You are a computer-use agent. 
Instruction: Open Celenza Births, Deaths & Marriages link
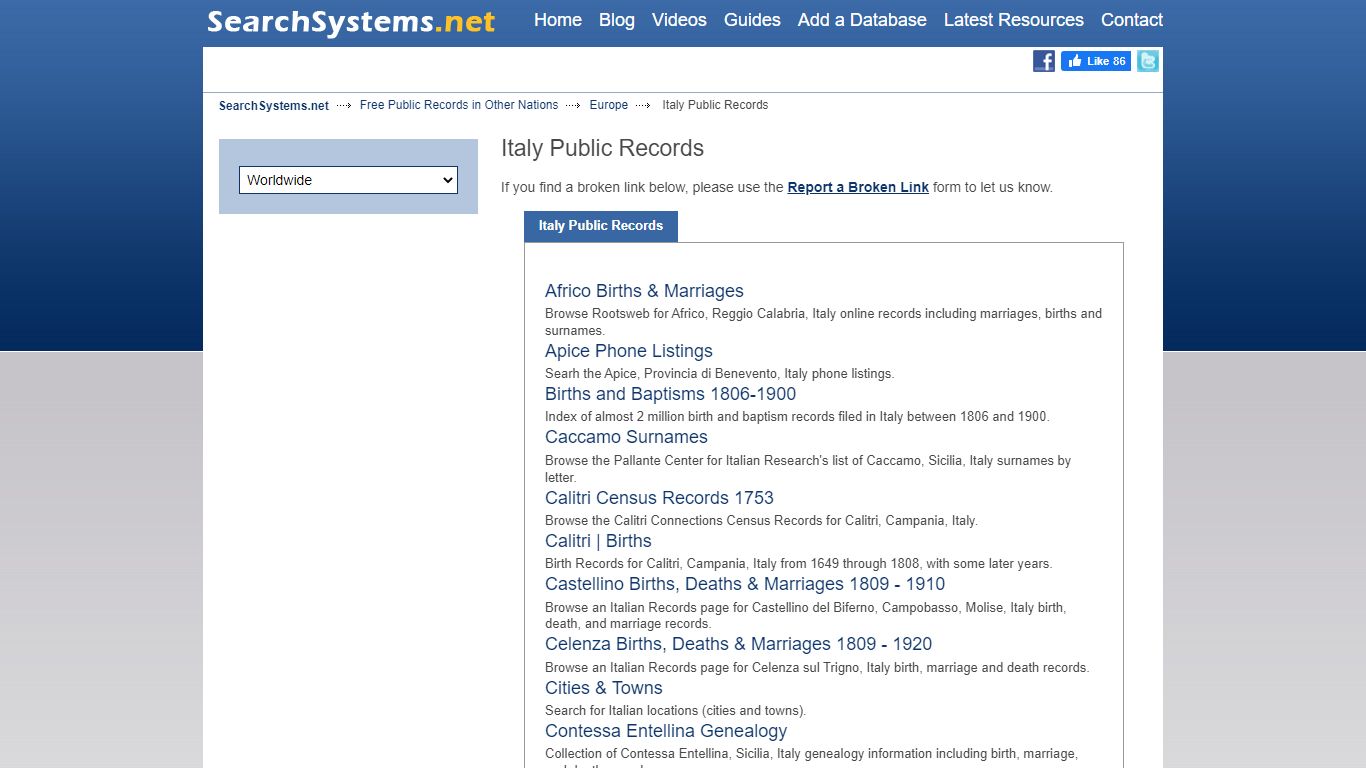tap(738, 644)
